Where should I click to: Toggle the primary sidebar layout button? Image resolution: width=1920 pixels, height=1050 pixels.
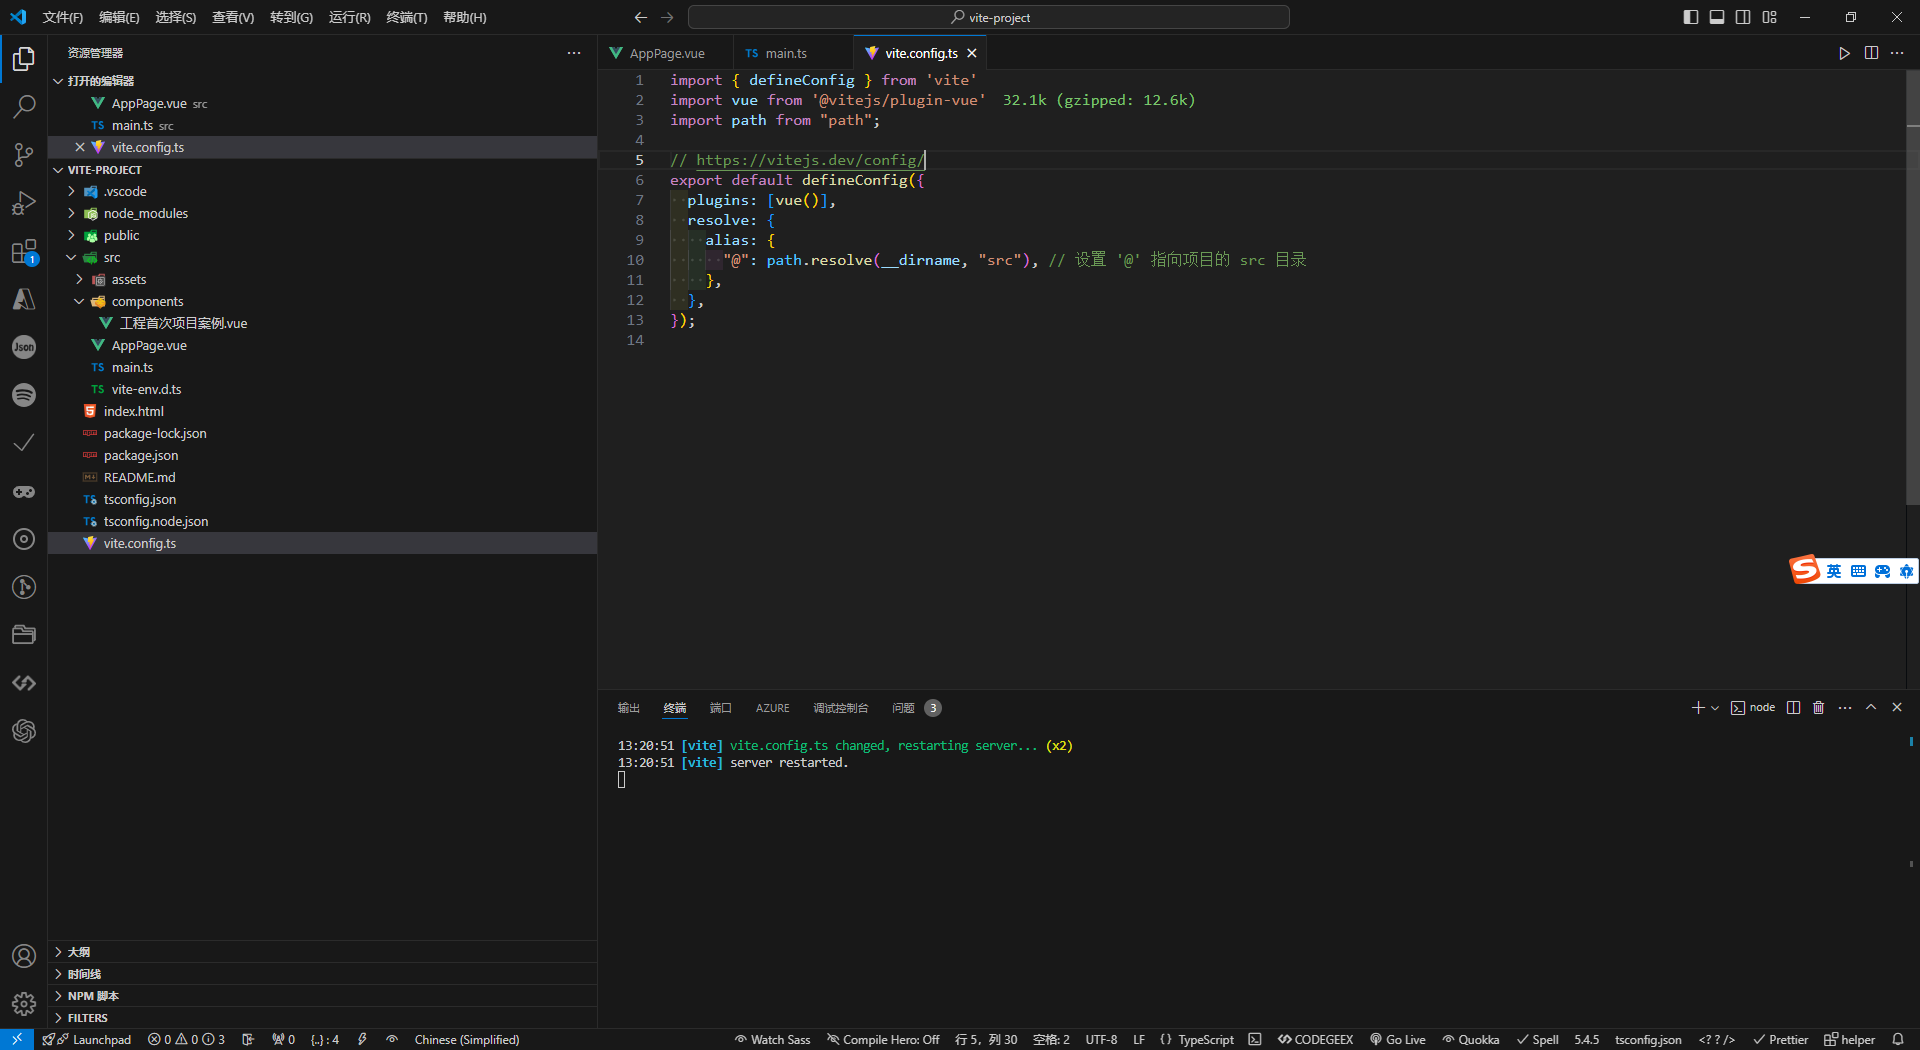pos(1691,17)
